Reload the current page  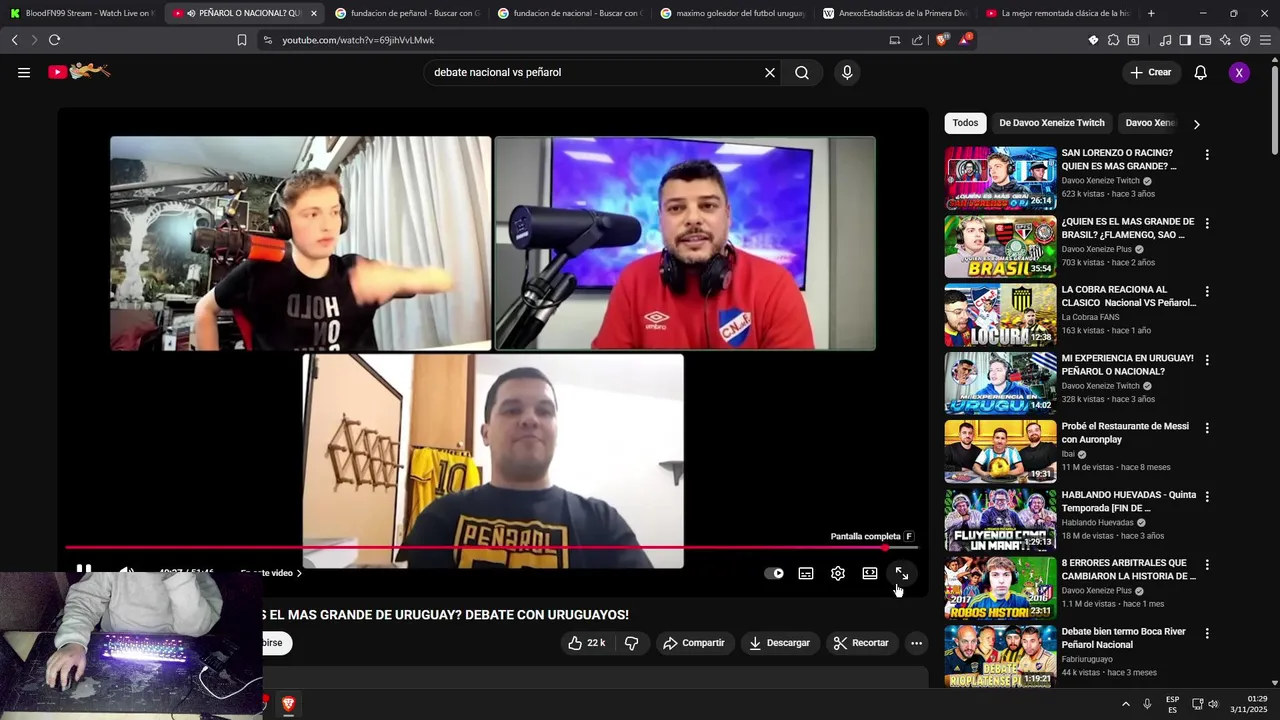pyautogui.click(x=54, y=40)
